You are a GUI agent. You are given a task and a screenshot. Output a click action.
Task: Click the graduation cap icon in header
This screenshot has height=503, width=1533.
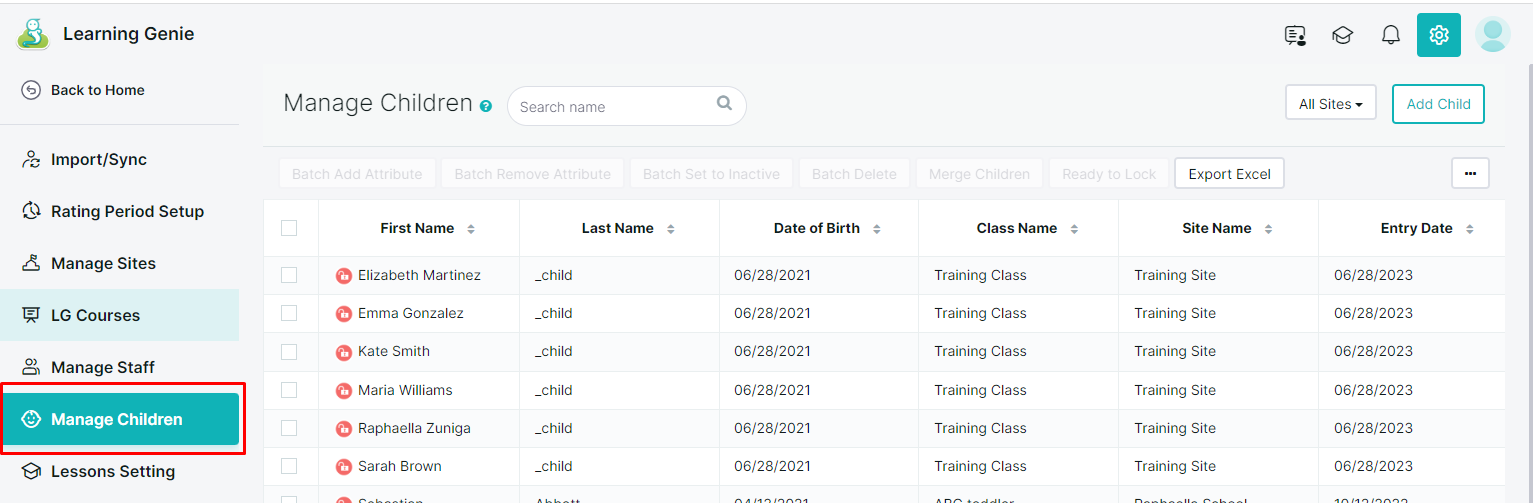point(1342,35)
